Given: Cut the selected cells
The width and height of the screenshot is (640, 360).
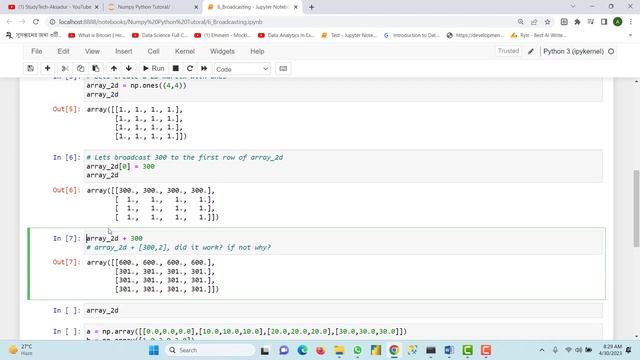Looking at the screenshot, I should tap(65, 69).
